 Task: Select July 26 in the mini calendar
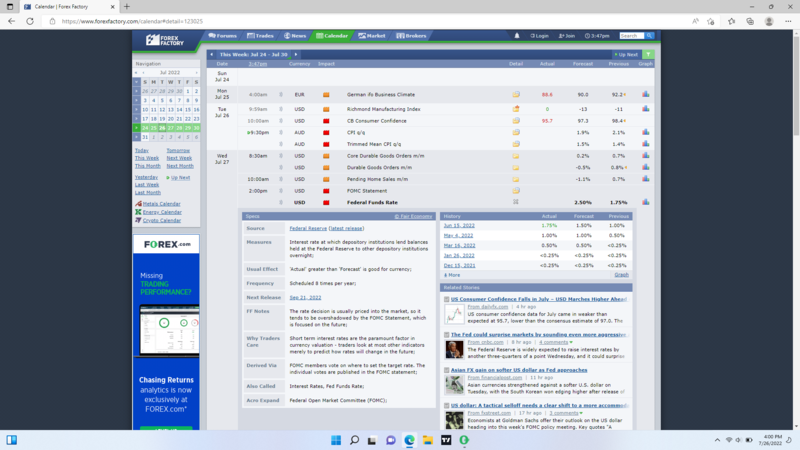click(x=162, y=128)
